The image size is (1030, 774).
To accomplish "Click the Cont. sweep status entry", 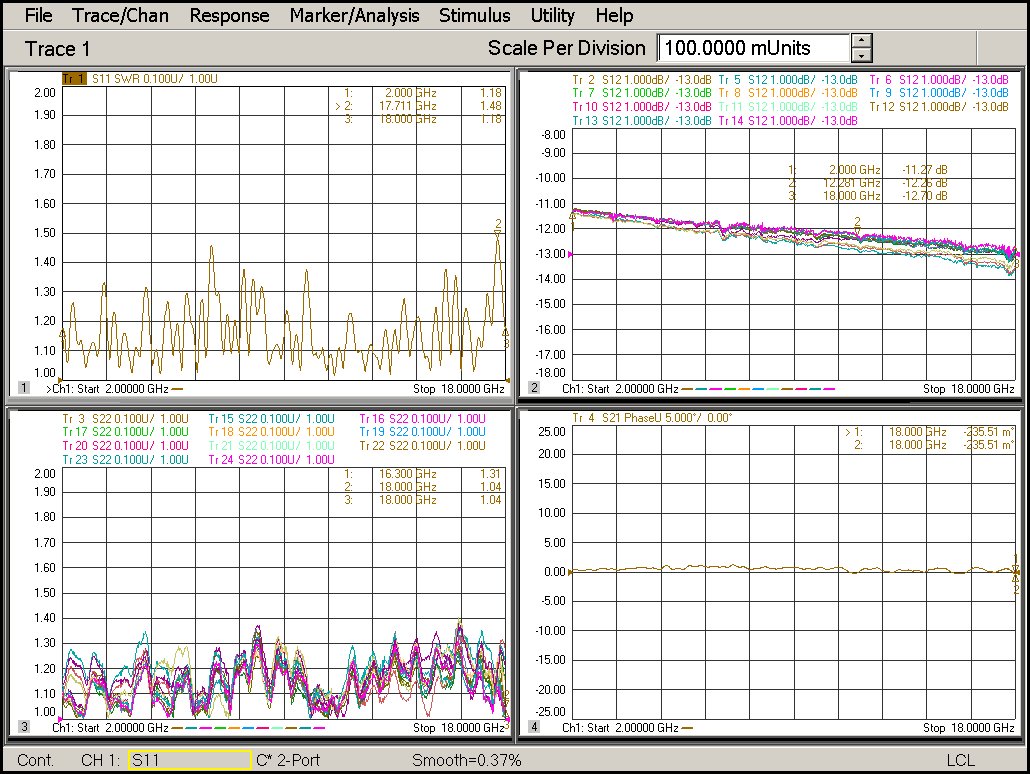I will pyautogui.click(x=35, y=760).
